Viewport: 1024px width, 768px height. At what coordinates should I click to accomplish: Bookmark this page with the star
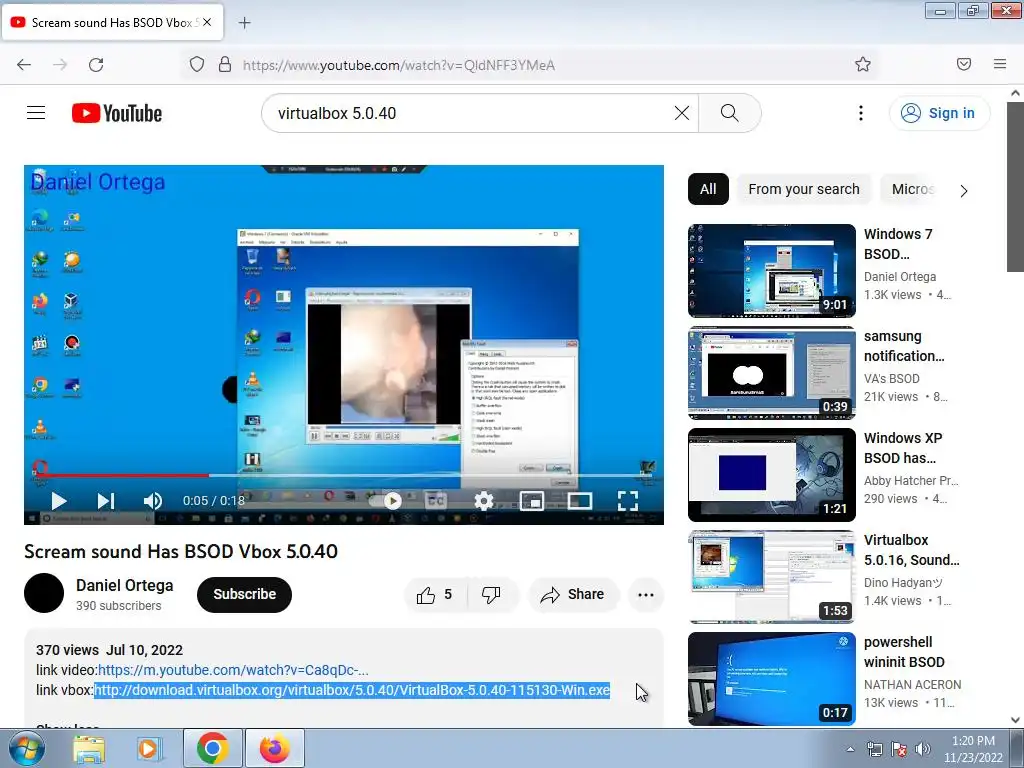863,64
